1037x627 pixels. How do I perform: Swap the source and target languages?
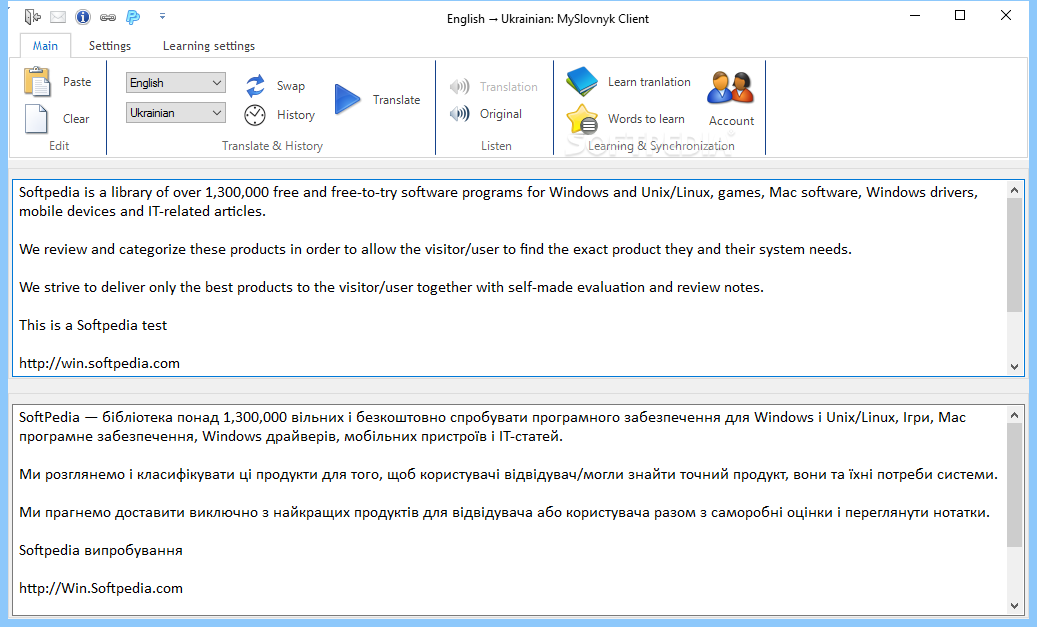[x=274, y=86]
